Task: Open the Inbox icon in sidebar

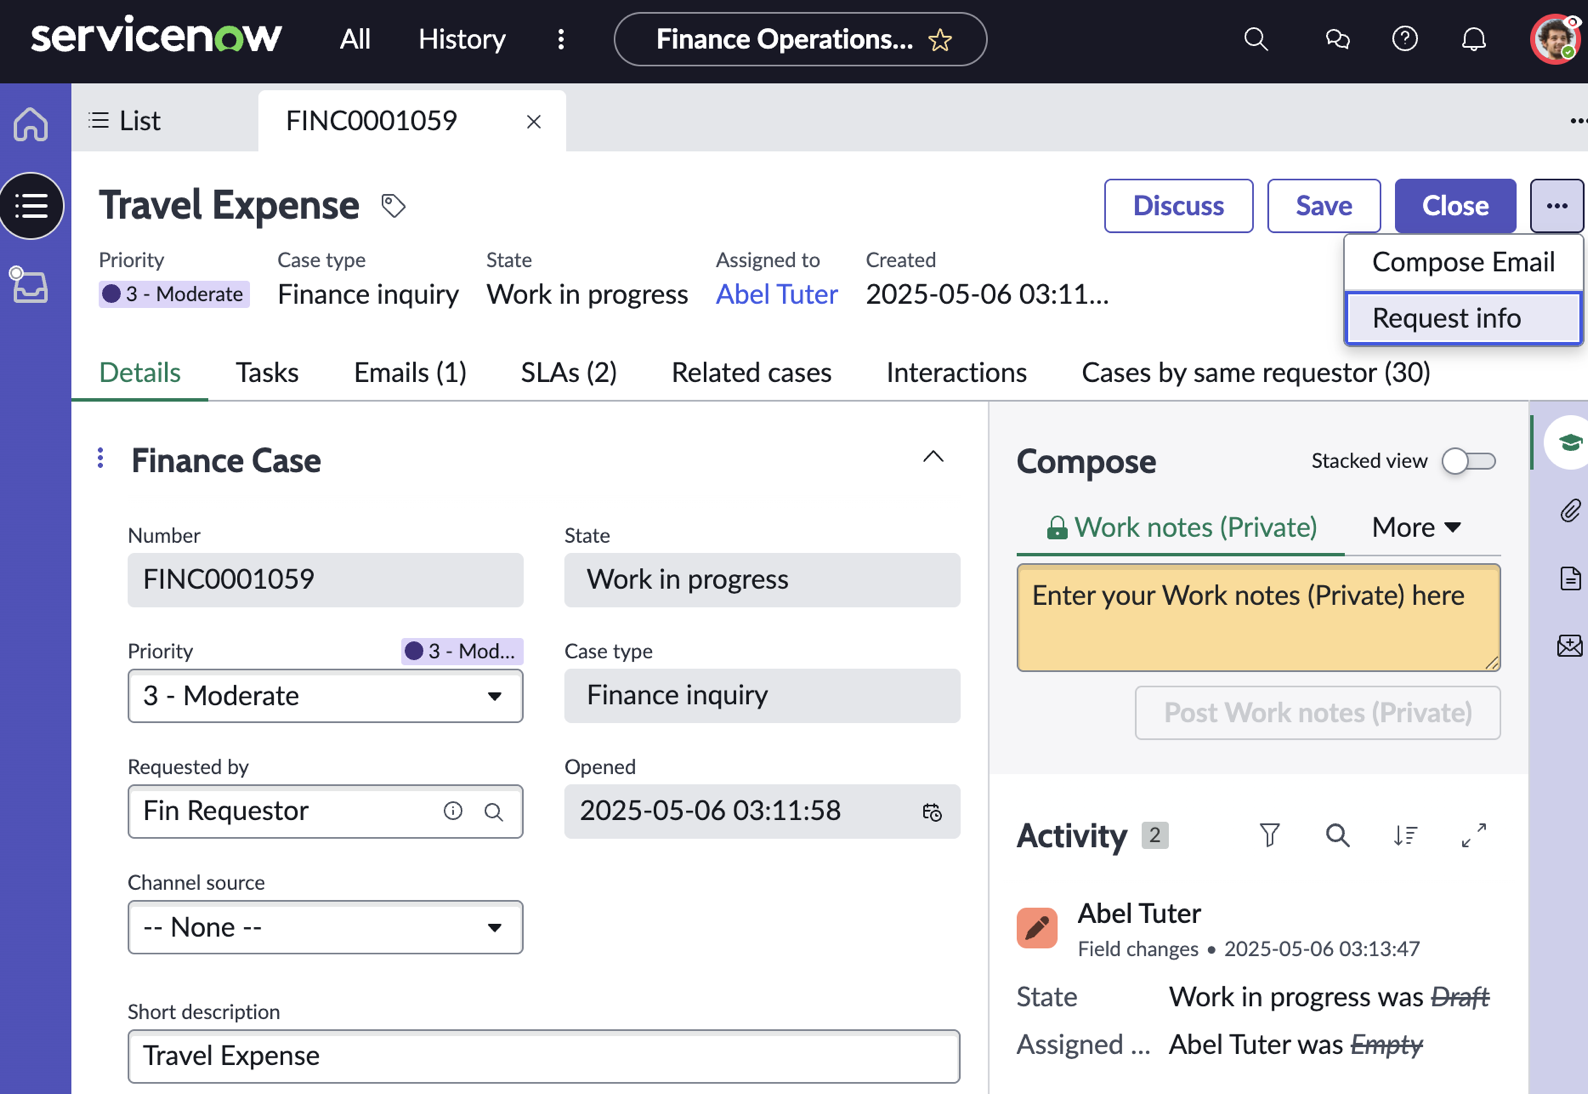Action: point(30,285)
